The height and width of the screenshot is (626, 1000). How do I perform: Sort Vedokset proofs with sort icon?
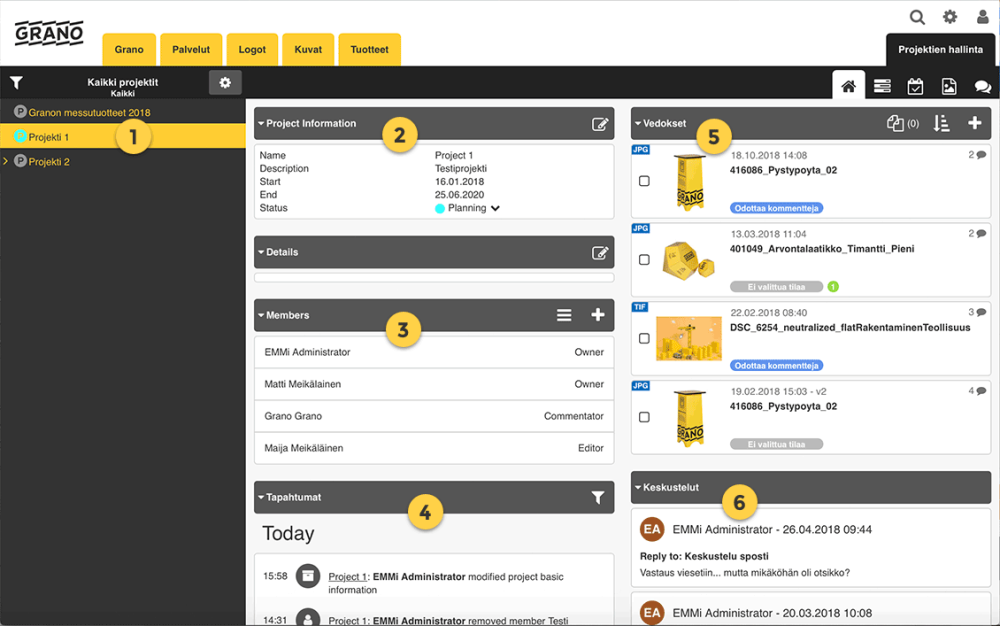click(x=941, y=123)
